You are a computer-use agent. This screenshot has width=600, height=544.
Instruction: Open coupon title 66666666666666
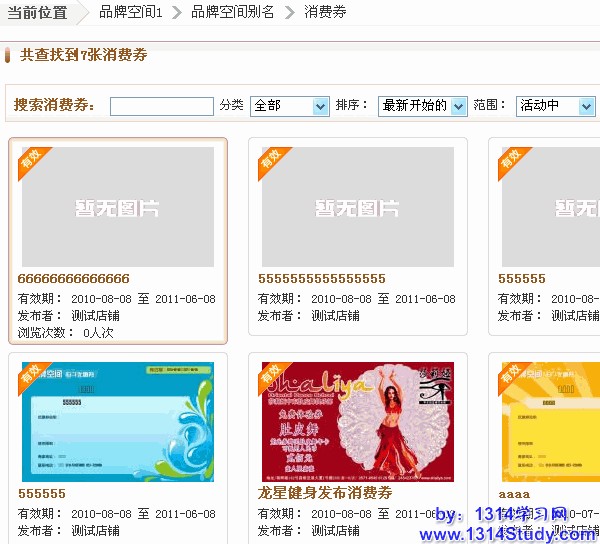[74, 279]
